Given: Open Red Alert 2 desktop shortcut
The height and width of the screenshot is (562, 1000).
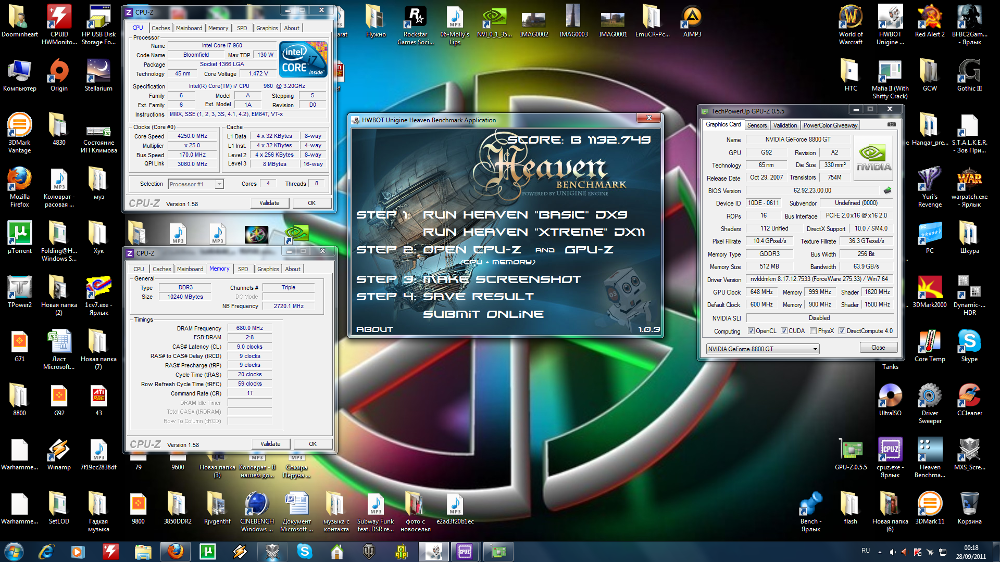Looking at the screenshot, I should (929, 22).
